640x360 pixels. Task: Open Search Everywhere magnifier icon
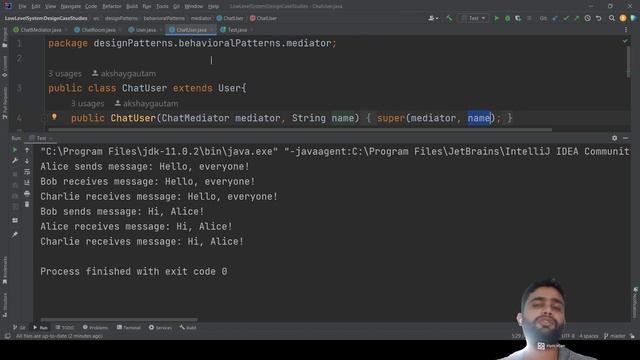[x=611, y=18]
